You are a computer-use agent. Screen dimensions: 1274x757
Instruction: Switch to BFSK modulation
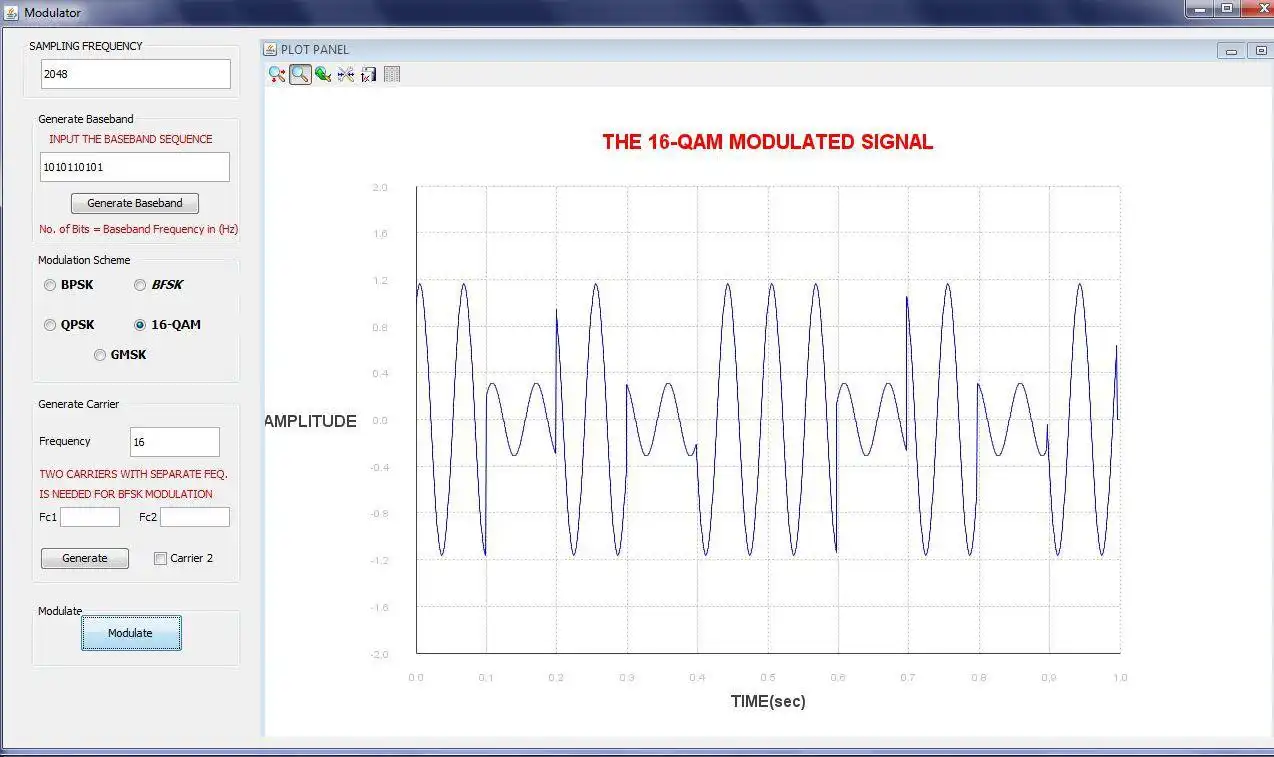(140, 285)
